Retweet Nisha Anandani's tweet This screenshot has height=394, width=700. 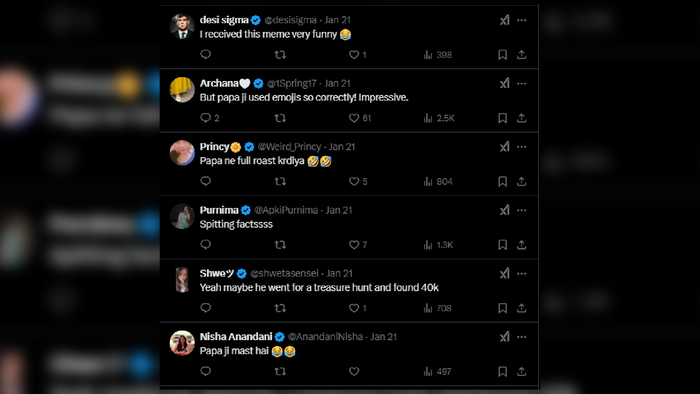tap(280, 371)
